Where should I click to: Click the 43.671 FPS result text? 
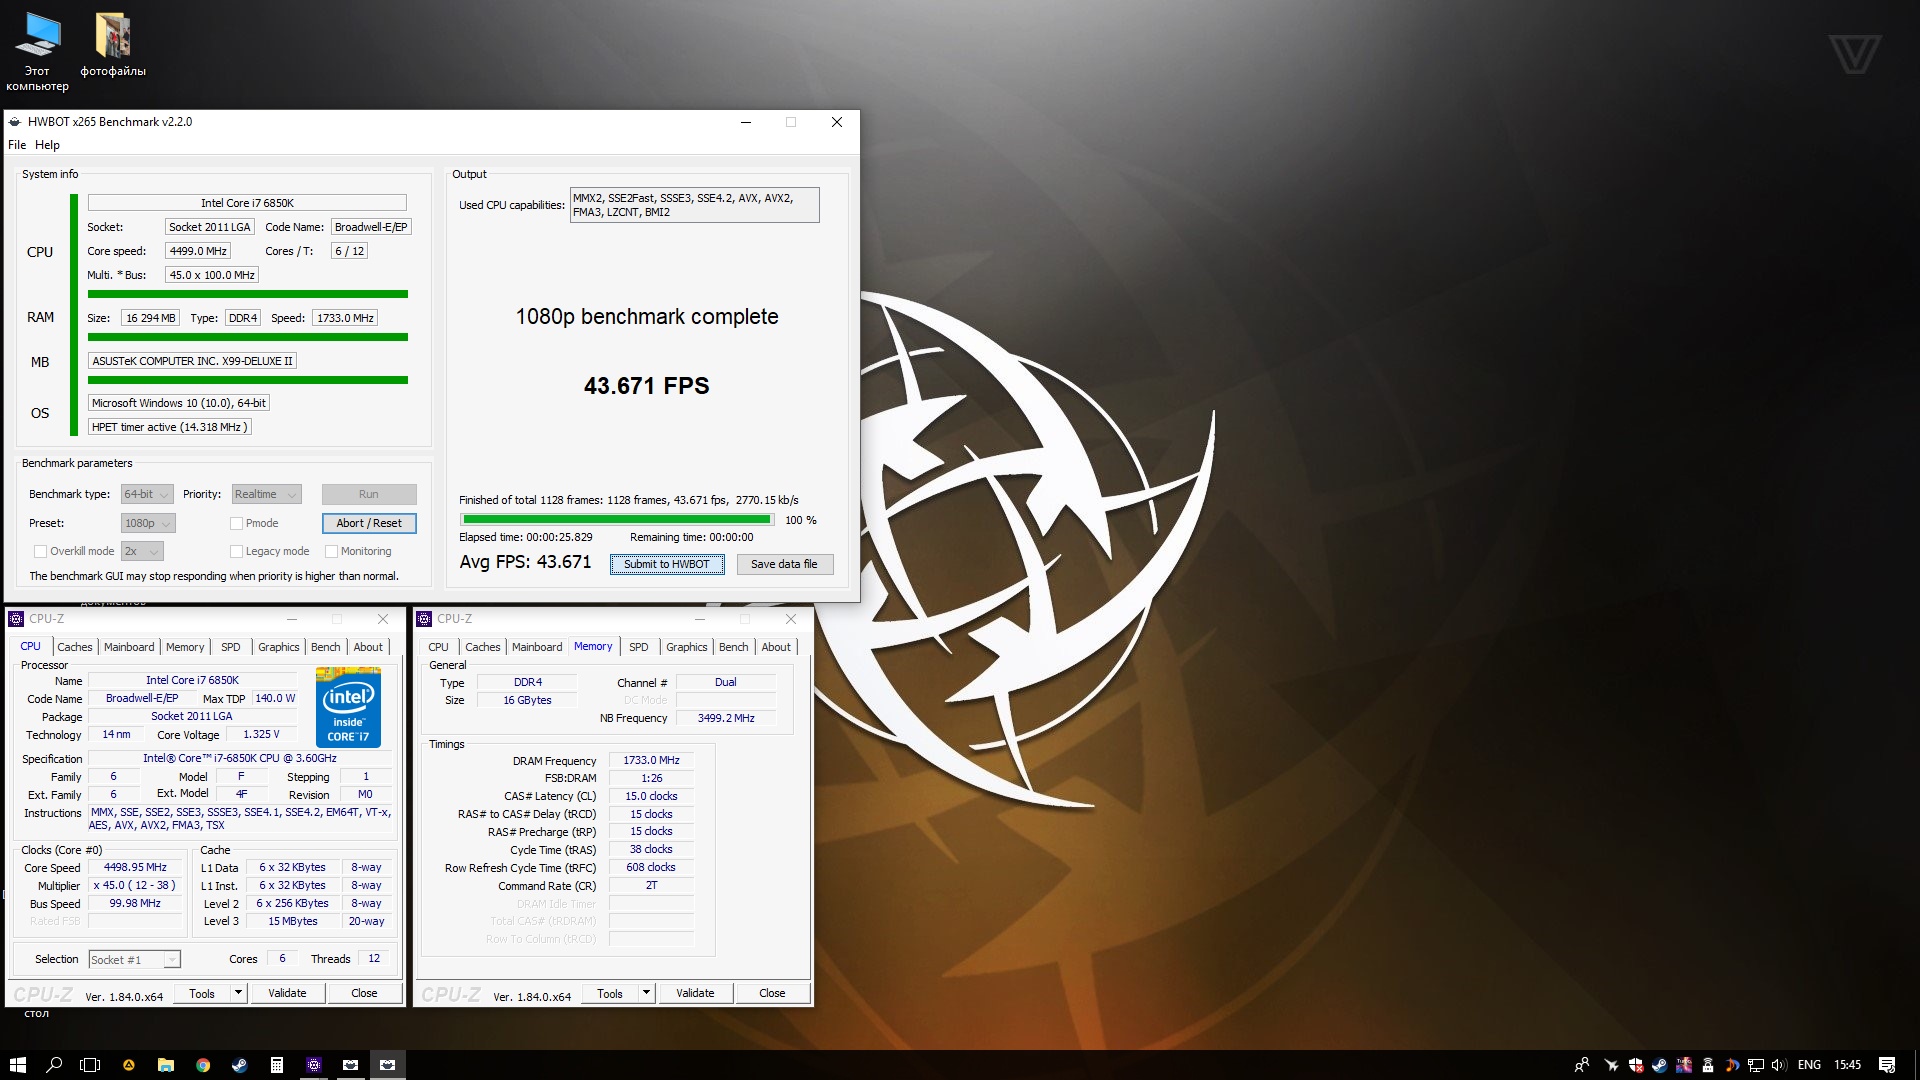click(647, 386)
